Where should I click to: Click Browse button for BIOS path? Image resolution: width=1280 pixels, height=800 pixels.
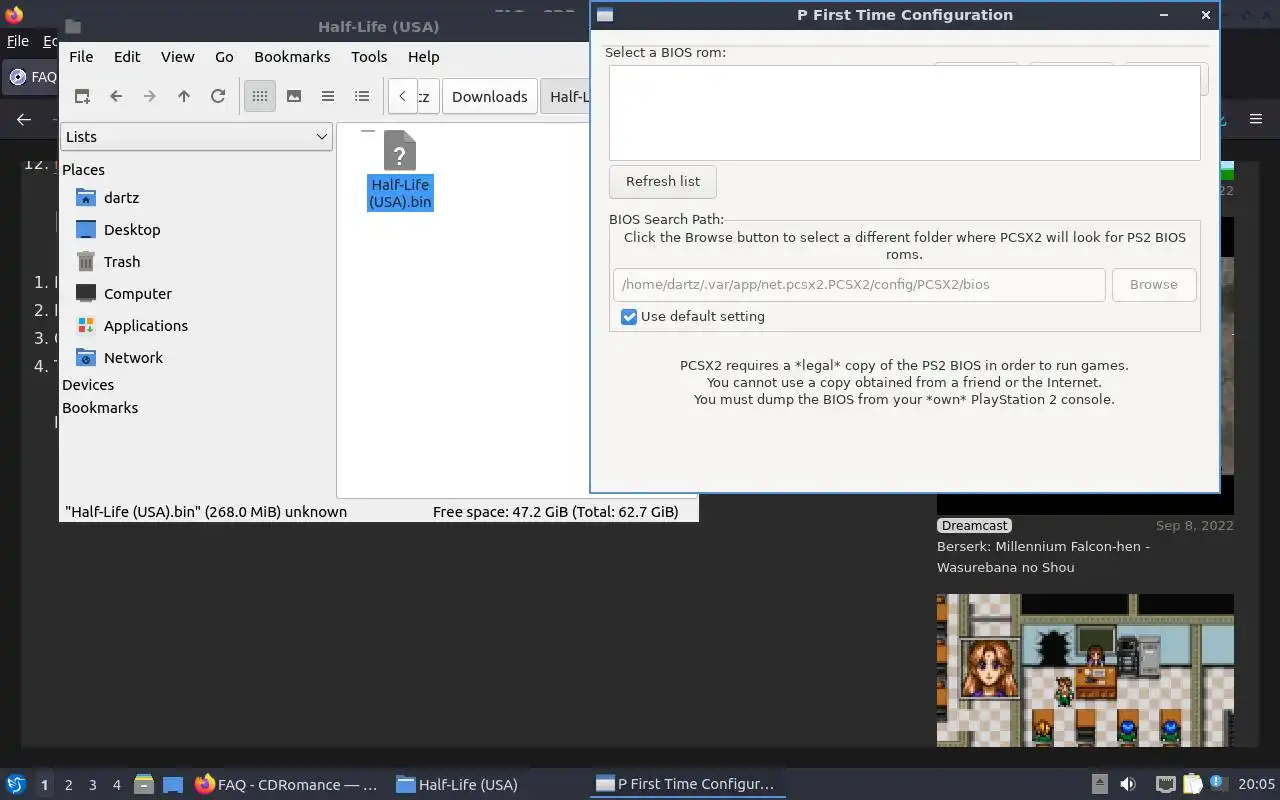pos(1154,284)
